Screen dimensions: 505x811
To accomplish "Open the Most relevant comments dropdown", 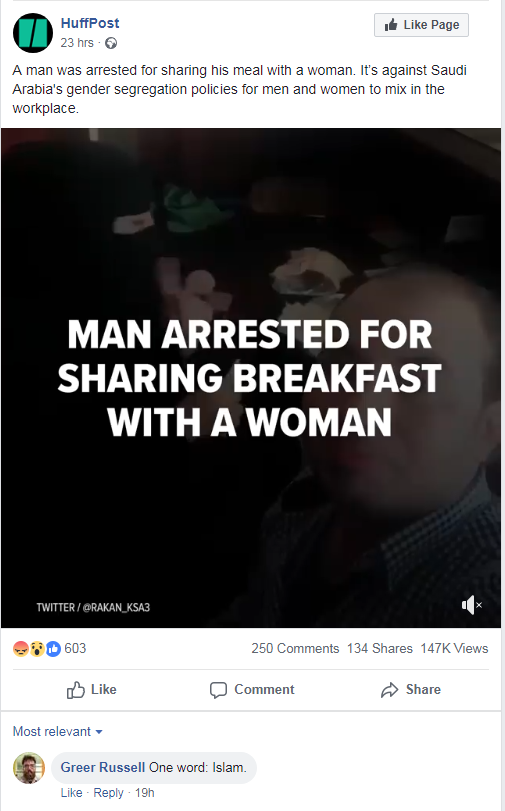I will coord(57,731).
